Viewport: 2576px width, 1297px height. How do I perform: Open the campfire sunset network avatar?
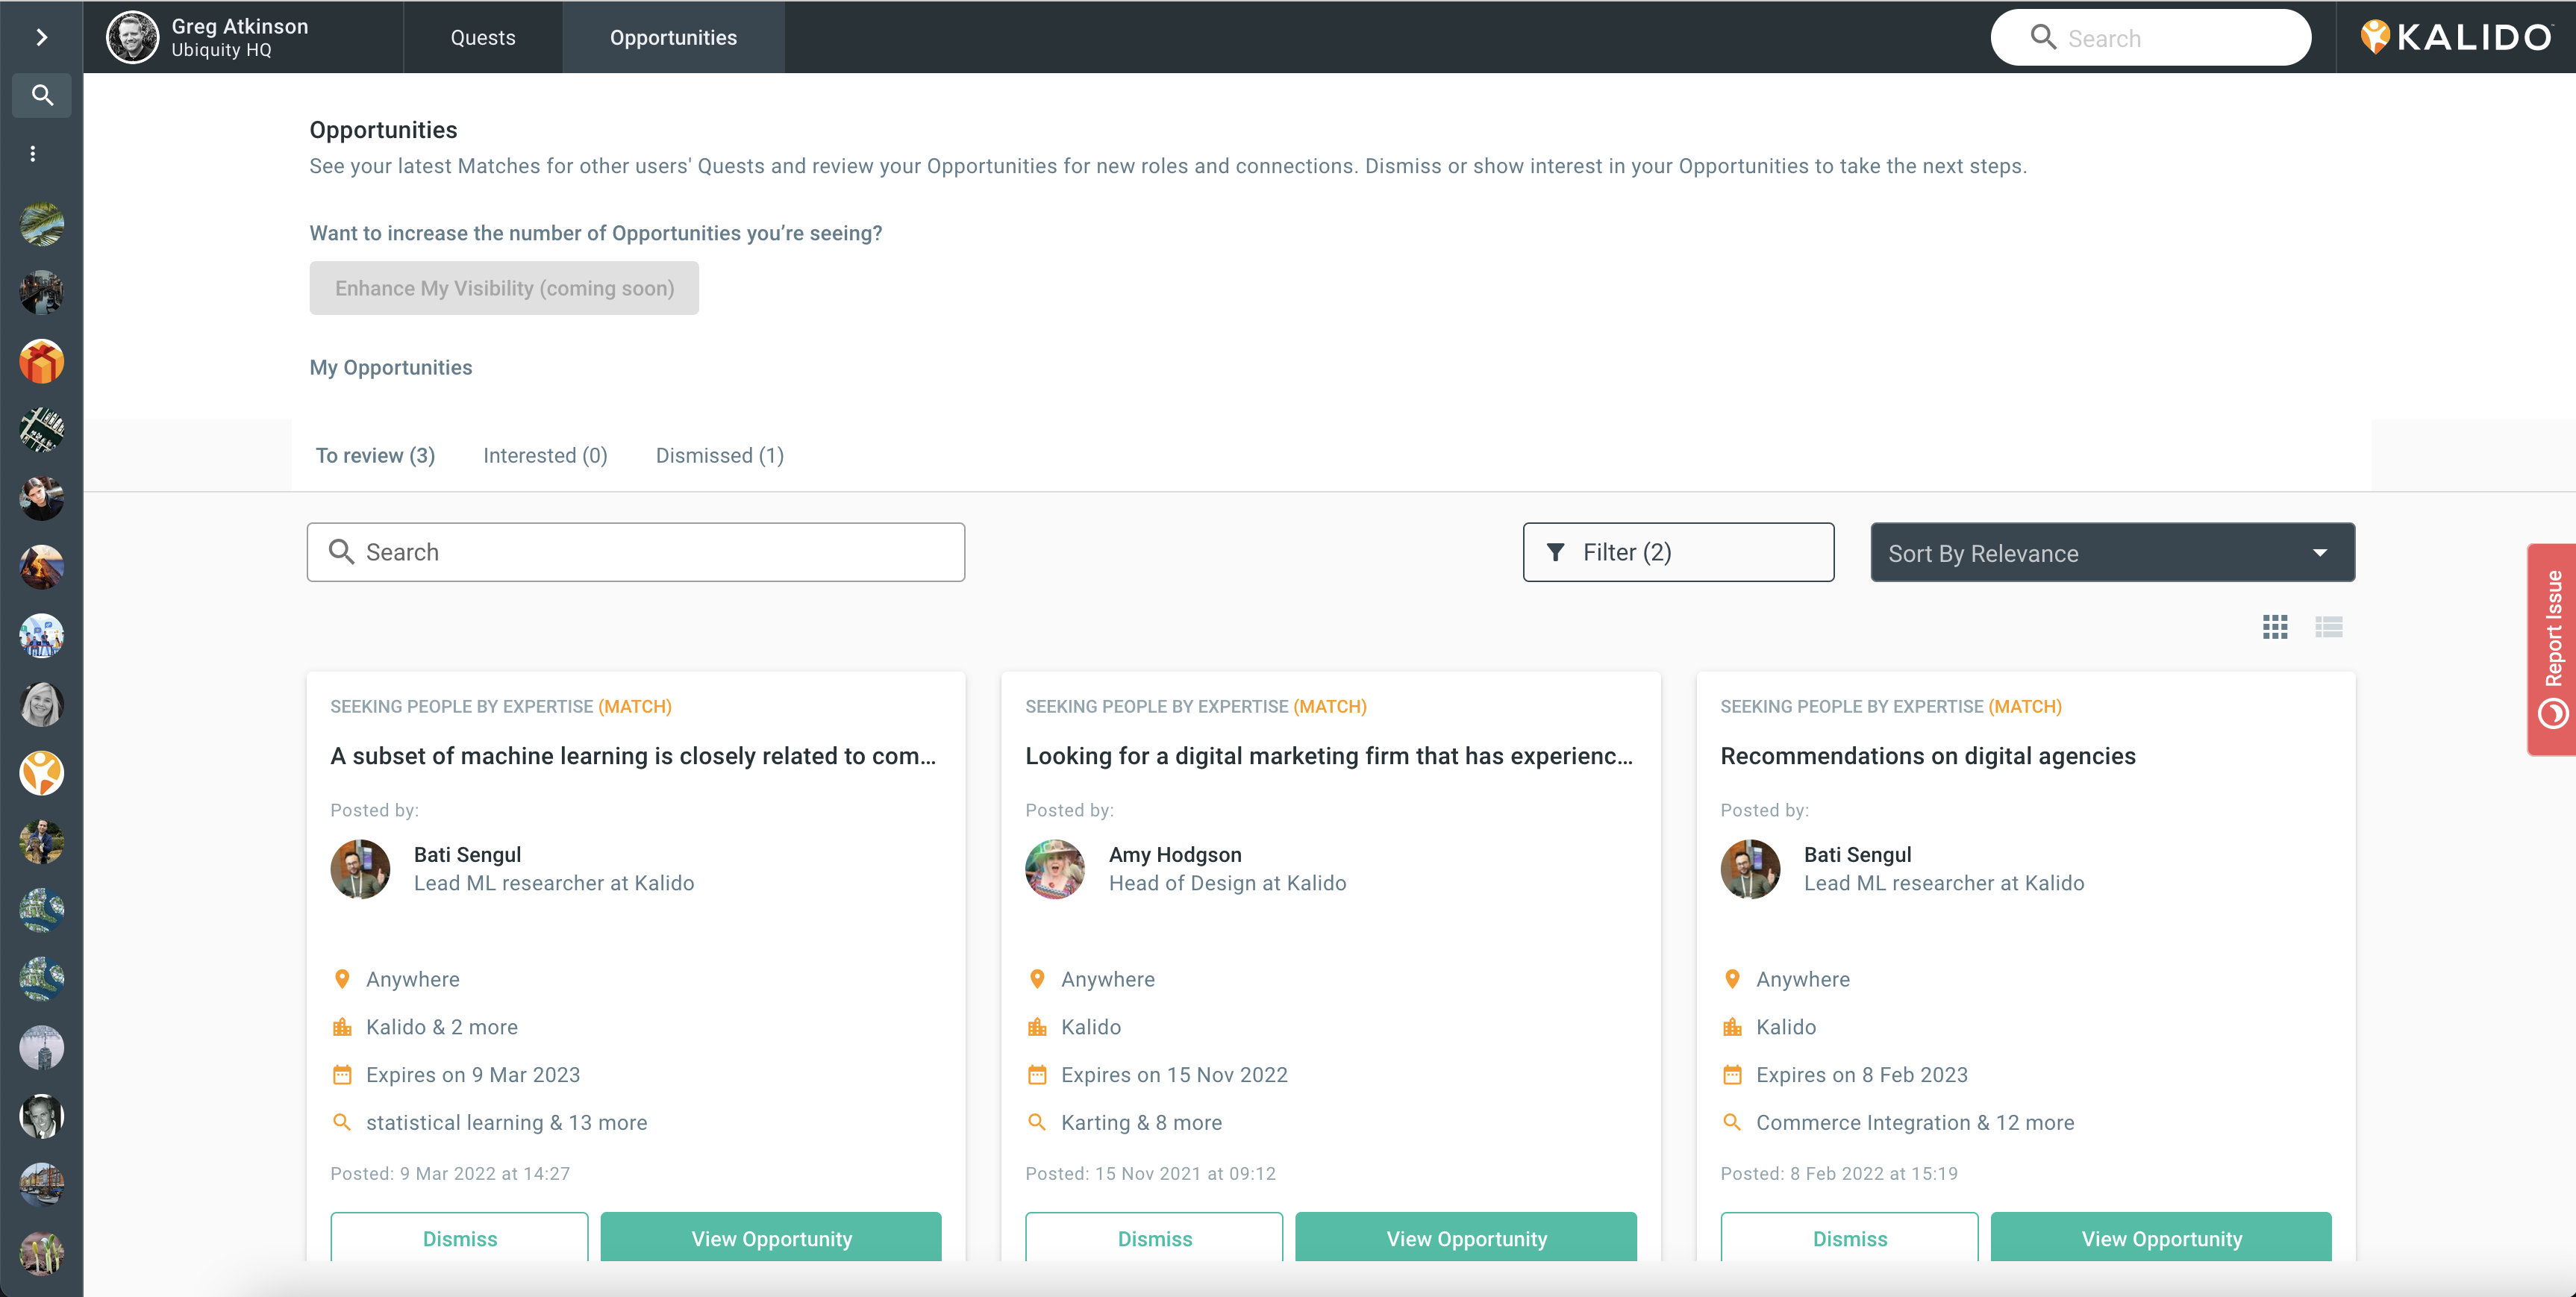point(41,567)
